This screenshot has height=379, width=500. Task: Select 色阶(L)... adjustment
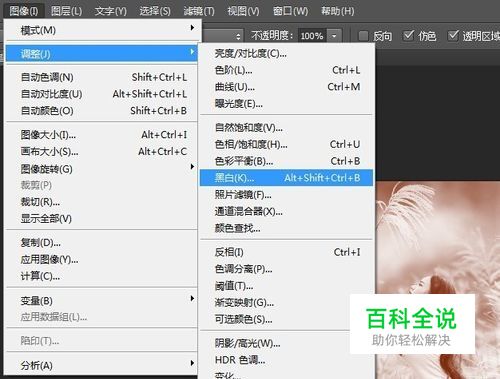coord(286,70)
